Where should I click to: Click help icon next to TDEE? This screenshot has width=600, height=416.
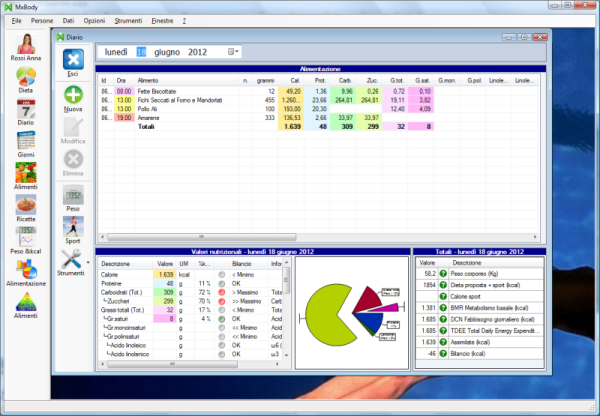point(443,331)
